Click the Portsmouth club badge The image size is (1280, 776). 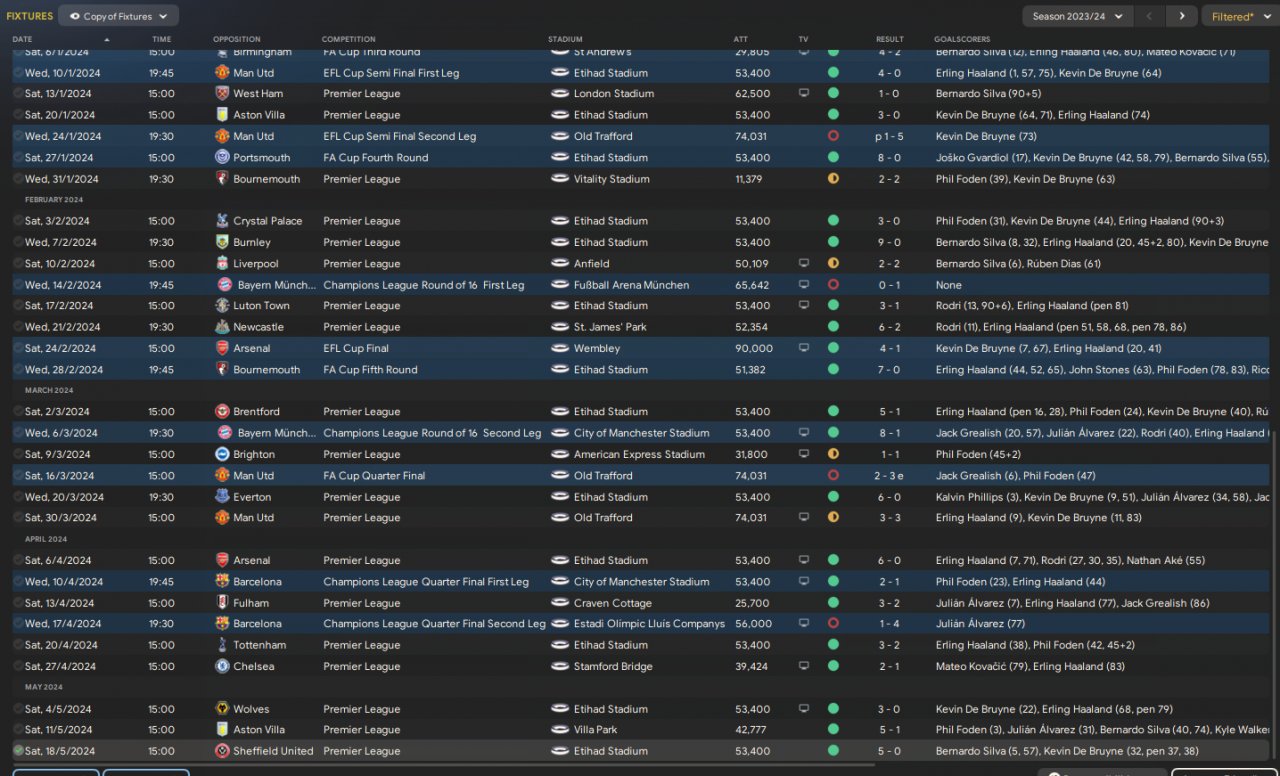point(222,158)
